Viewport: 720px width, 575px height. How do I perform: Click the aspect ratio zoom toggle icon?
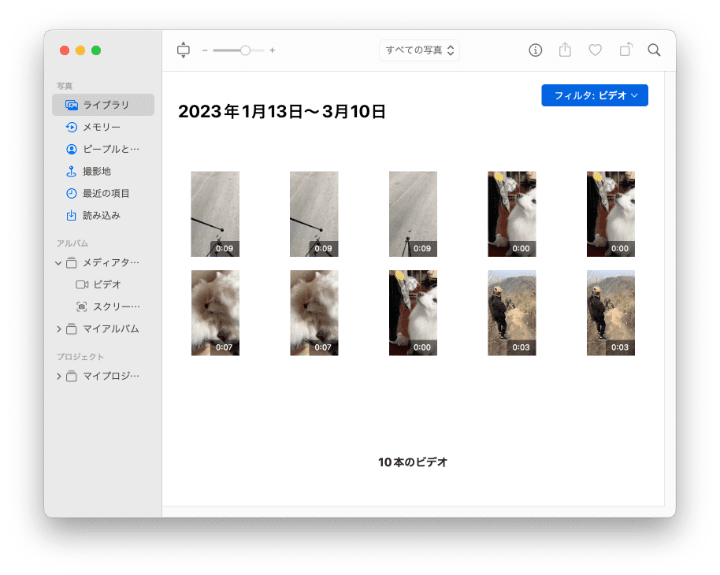coord(183,50)
